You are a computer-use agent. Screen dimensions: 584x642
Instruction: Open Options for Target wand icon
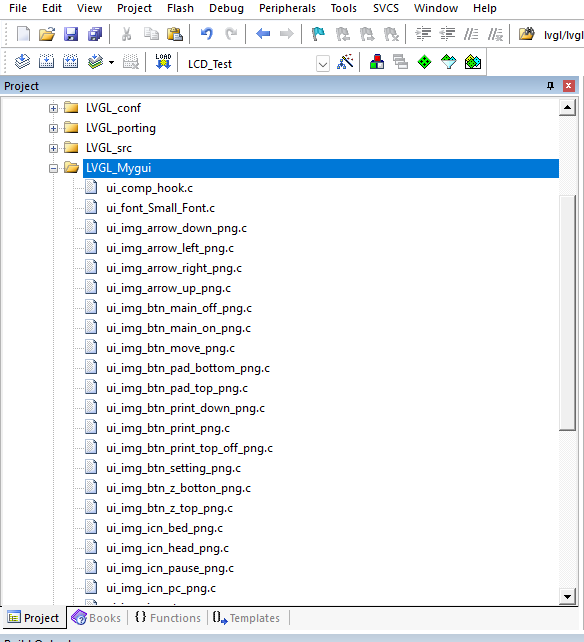point(345,62)
